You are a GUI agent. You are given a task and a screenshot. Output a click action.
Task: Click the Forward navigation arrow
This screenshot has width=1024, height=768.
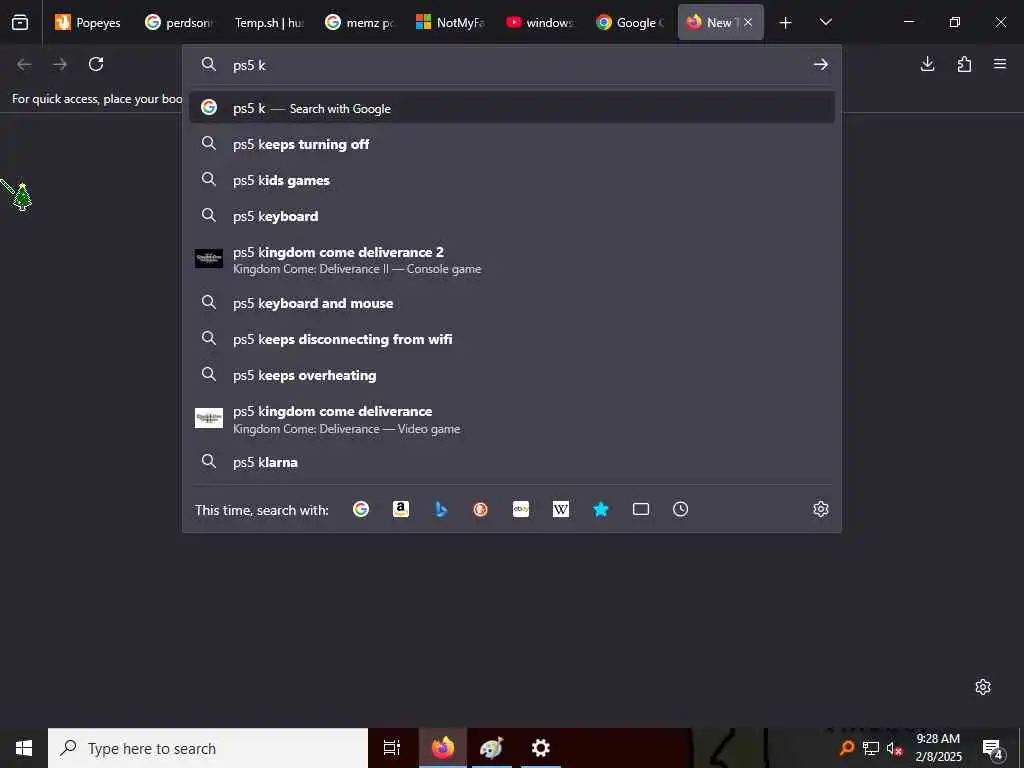(x=60, y=64)
